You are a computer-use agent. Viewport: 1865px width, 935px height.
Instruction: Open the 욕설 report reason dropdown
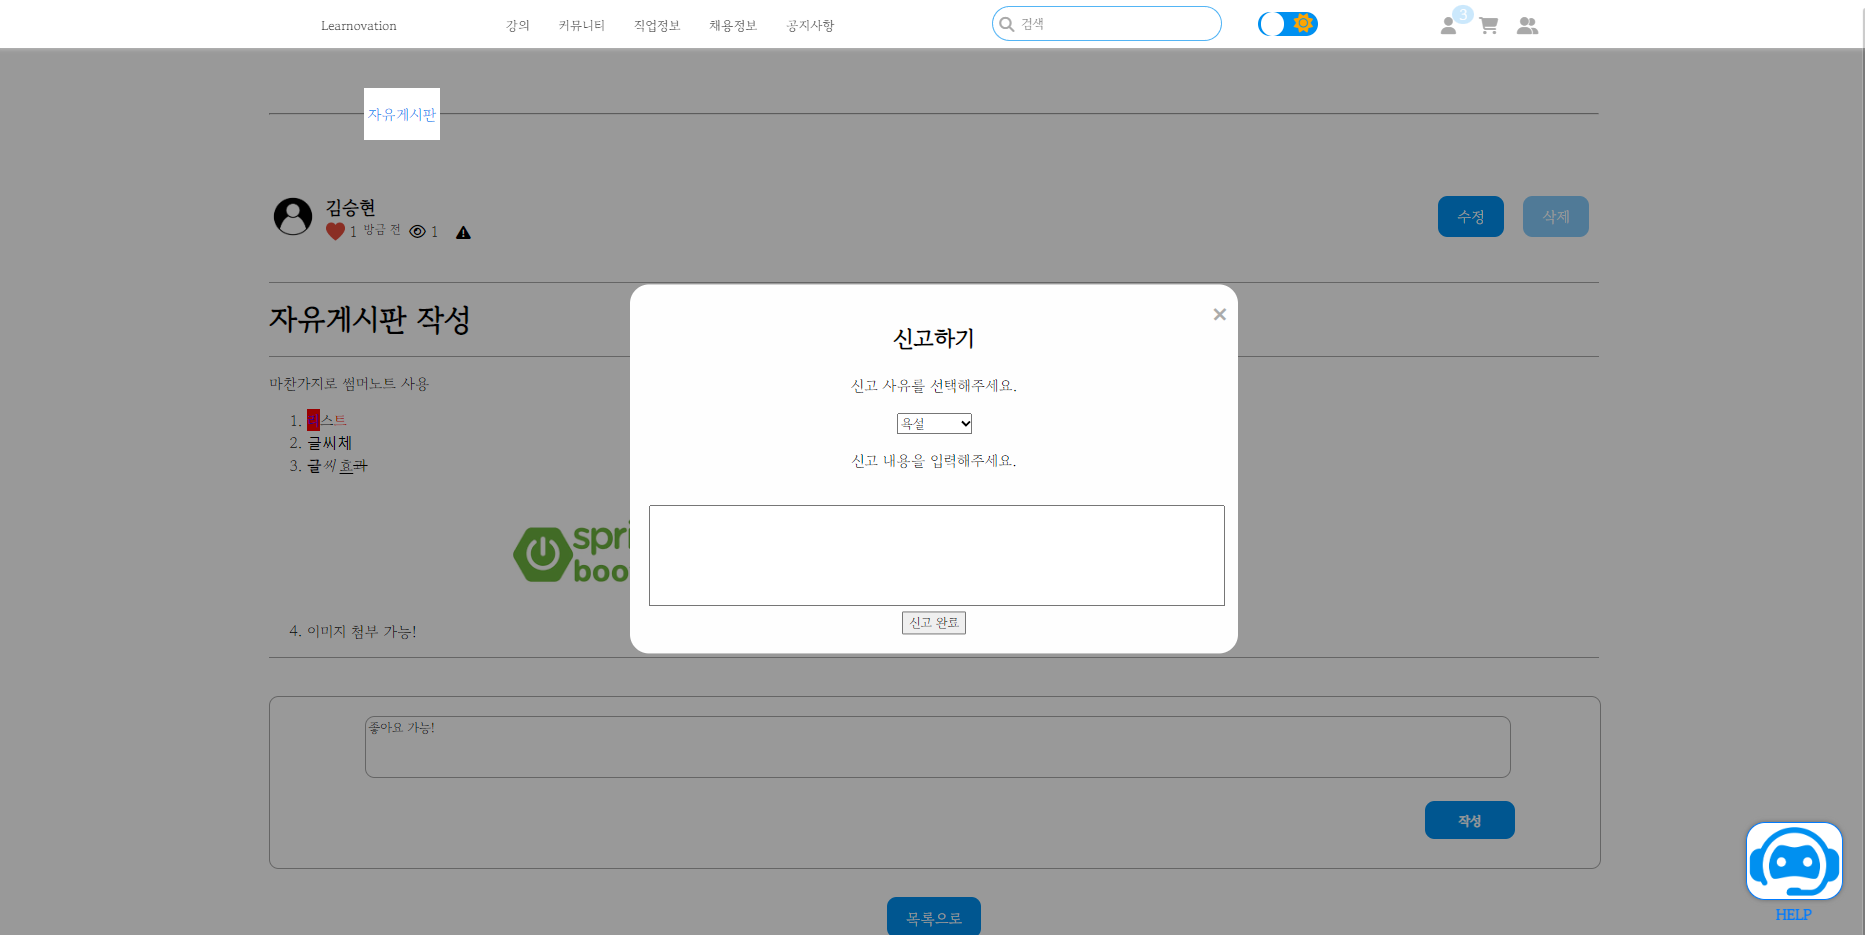point(933,423)
